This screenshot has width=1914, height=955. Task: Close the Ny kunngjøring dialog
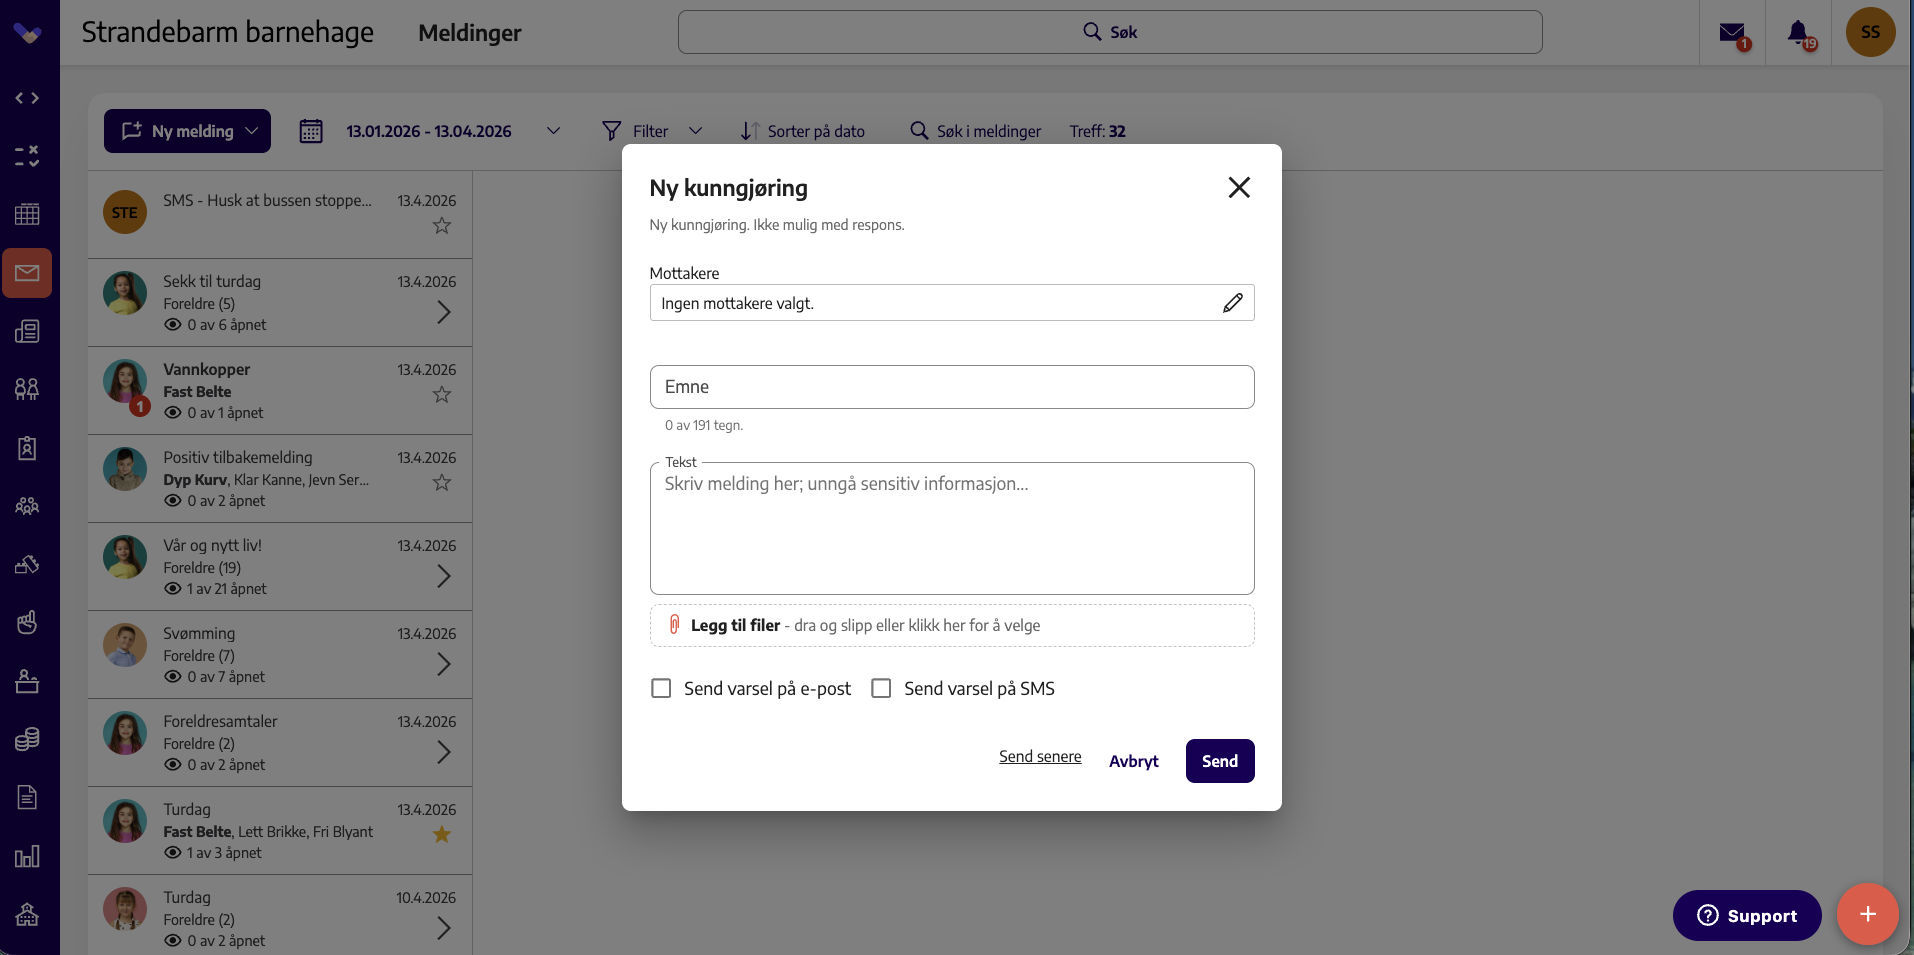click(x=1239, y=187)
